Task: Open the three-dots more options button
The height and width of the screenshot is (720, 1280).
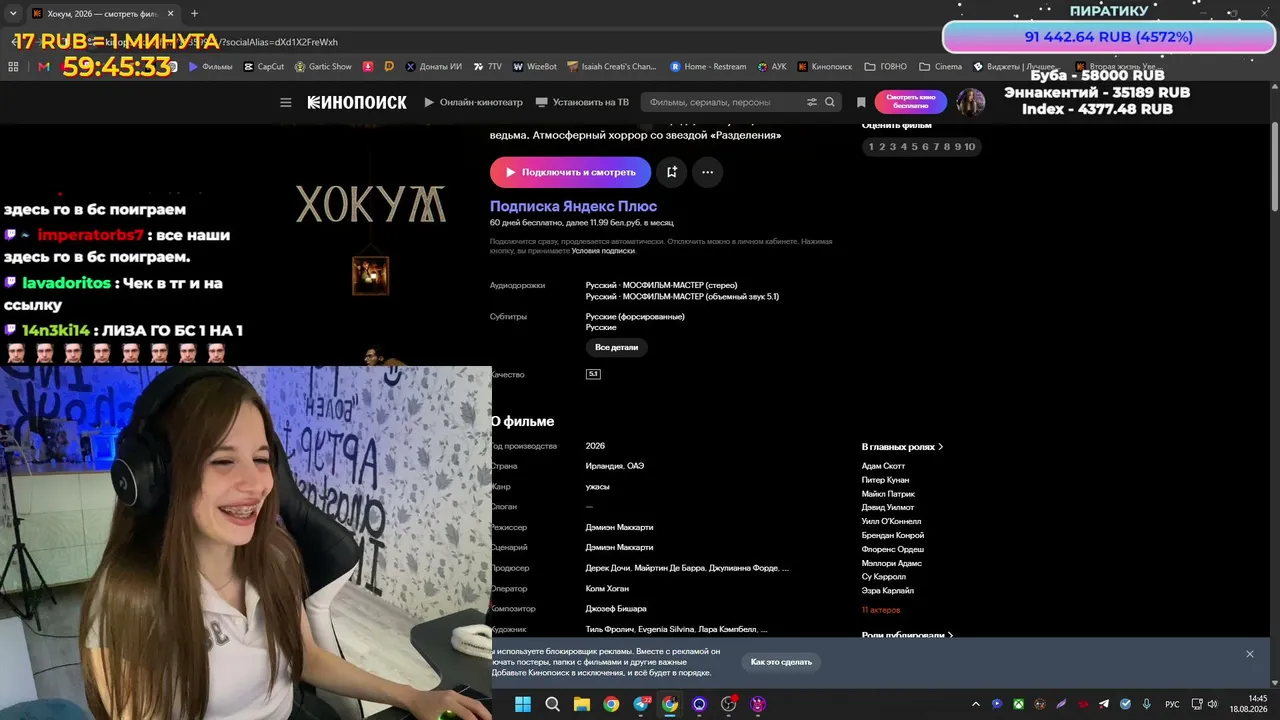Action: 707,172
